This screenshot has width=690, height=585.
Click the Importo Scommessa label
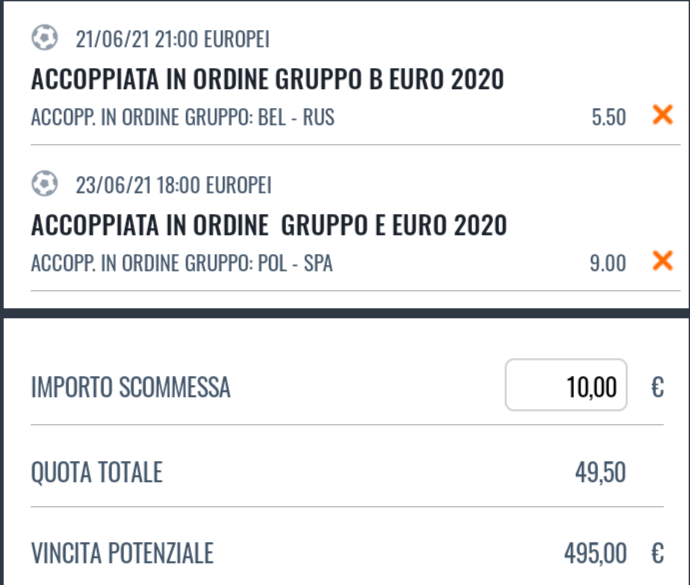pos(131,387)
